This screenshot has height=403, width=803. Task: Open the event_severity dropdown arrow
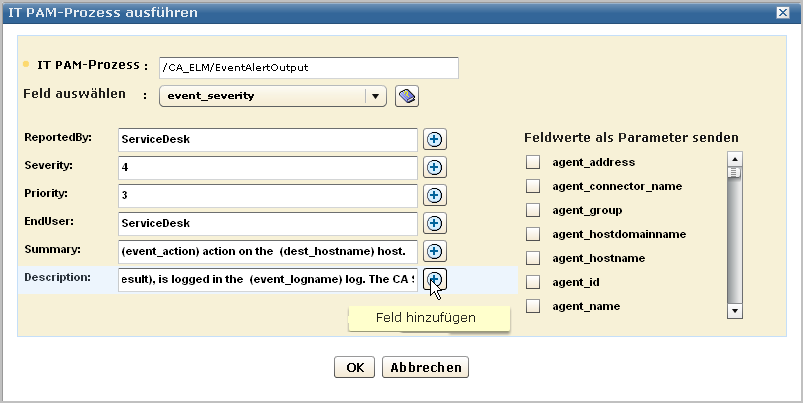375,96
